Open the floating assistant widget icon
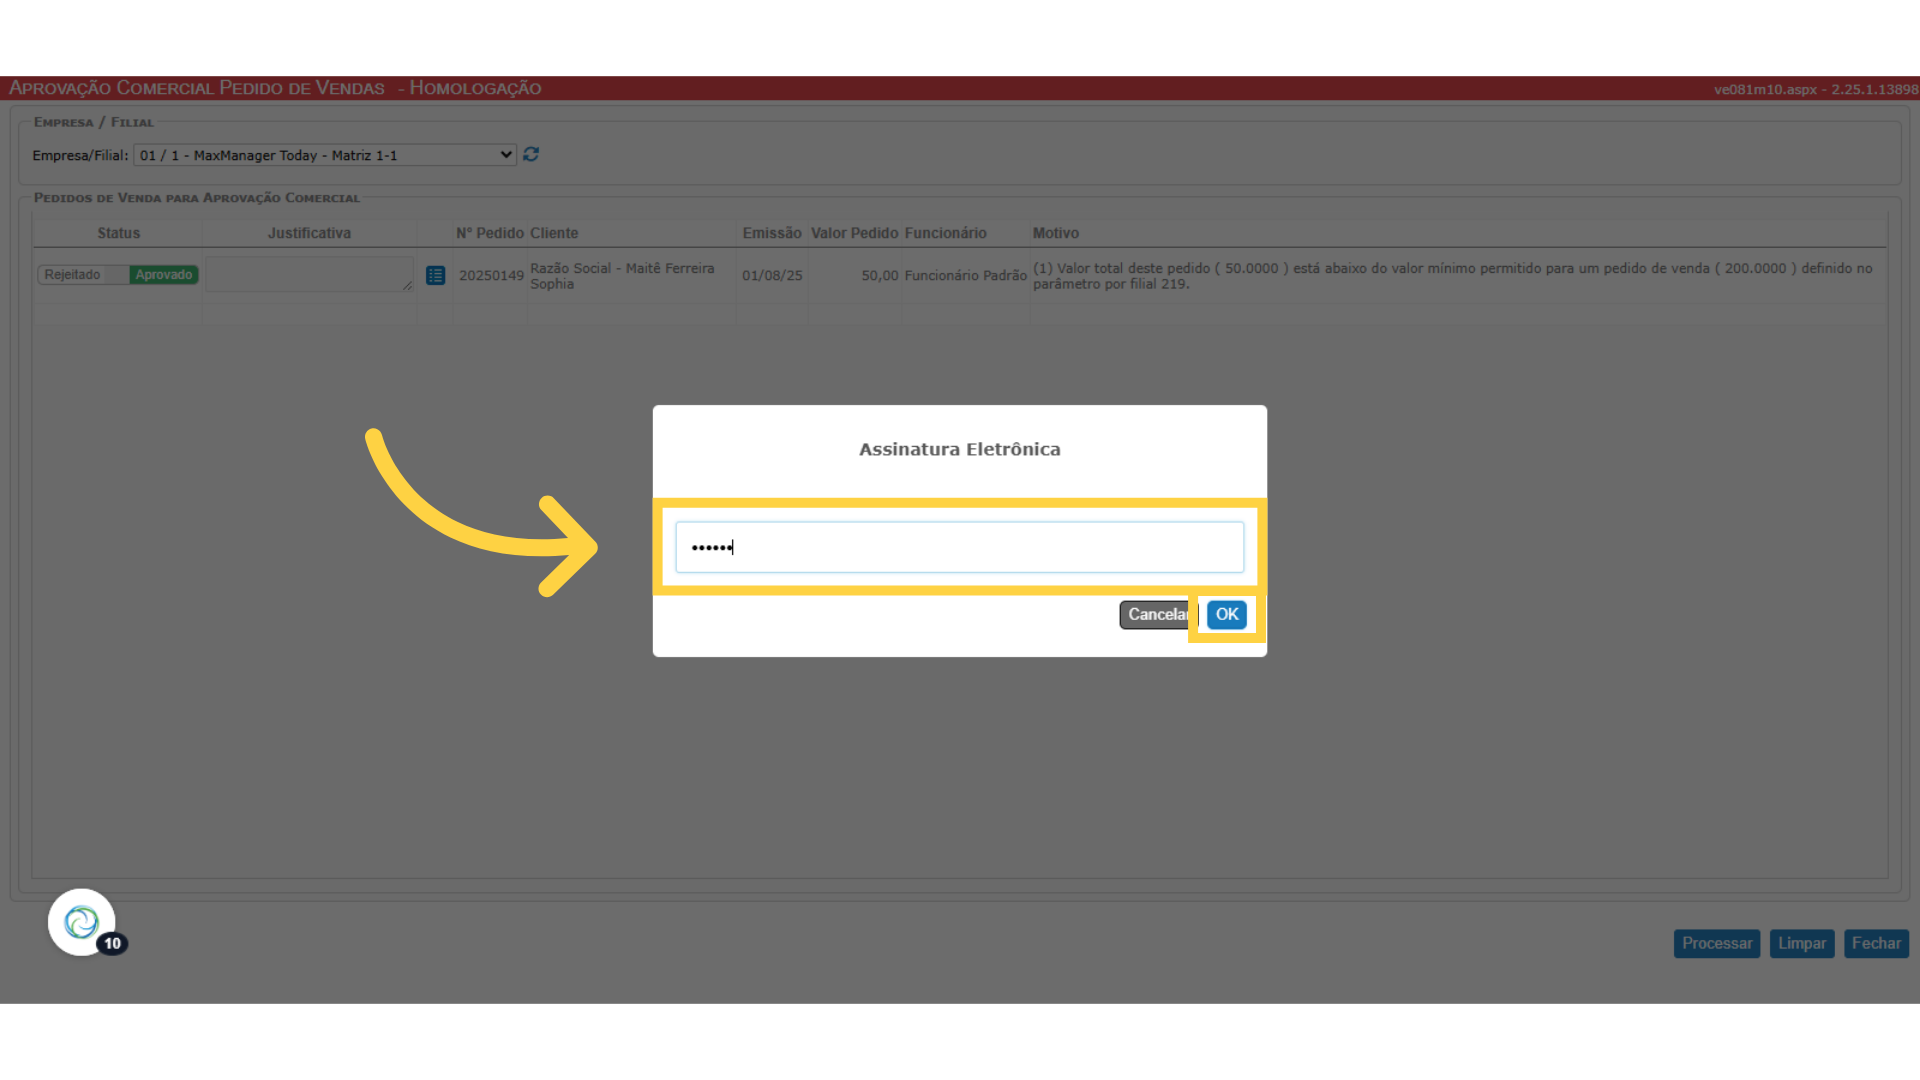The image size is (1920, 1080). coord(82,922)
